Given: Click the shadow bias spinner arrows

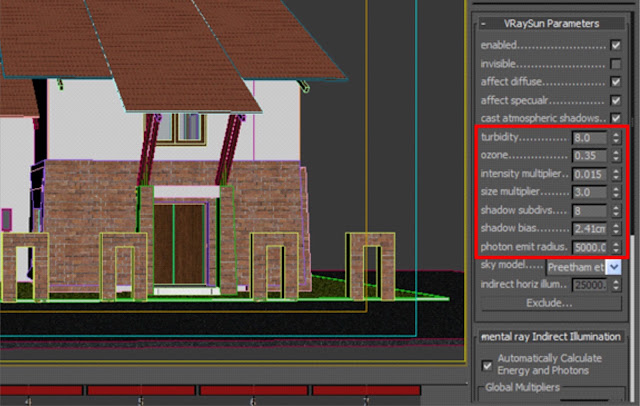Looking at the screenshot, I should 616,229.
